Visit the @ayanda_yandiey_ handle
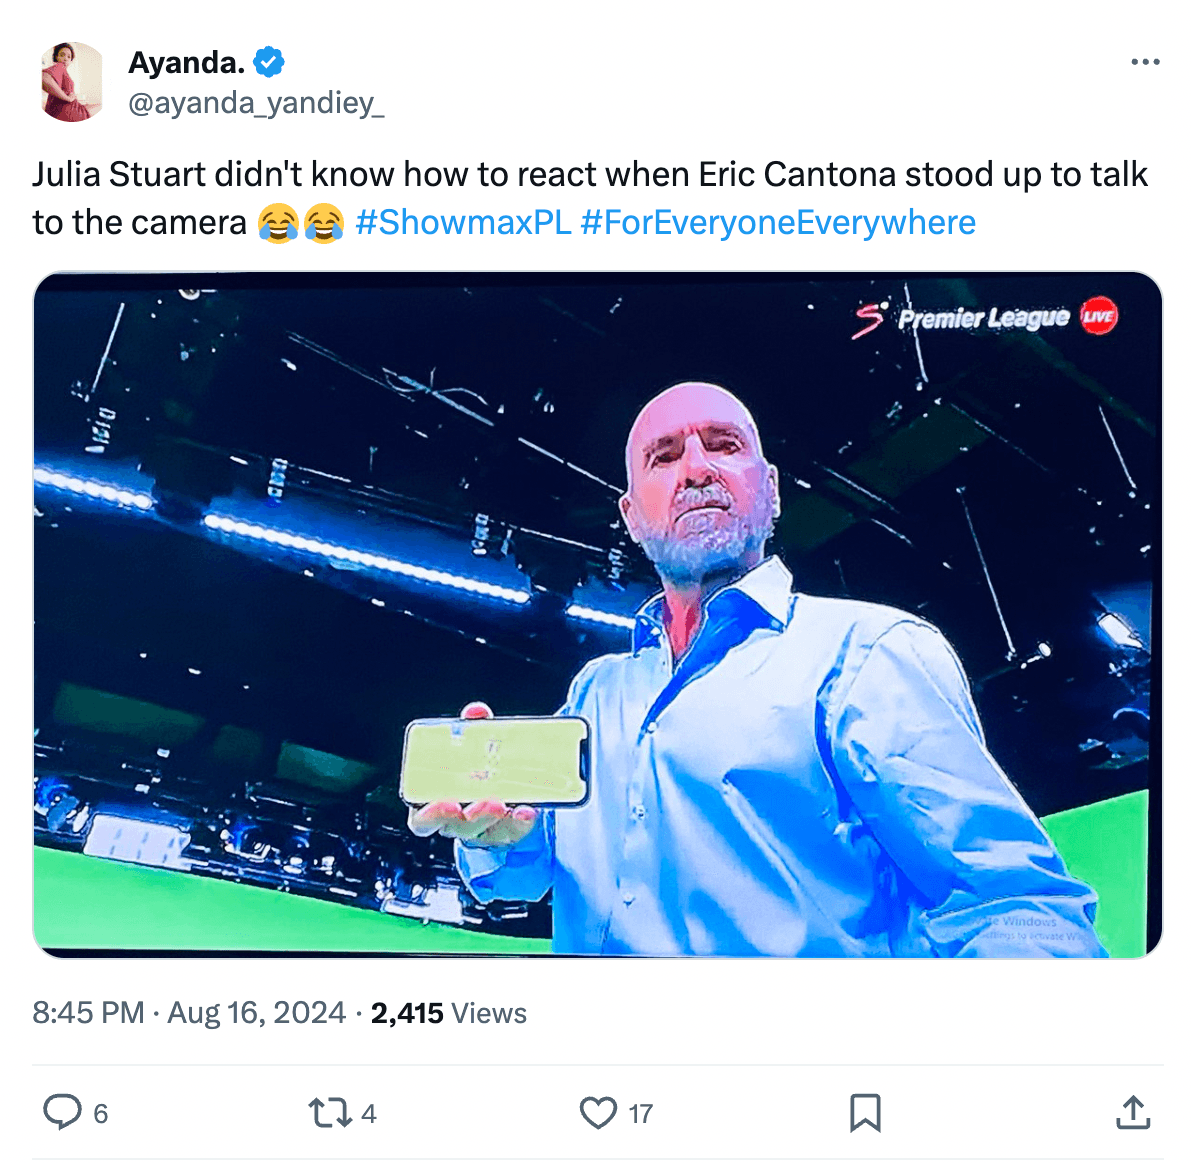The width and height of the screenshot is (1191, 1163). click(x=256, y=103)
